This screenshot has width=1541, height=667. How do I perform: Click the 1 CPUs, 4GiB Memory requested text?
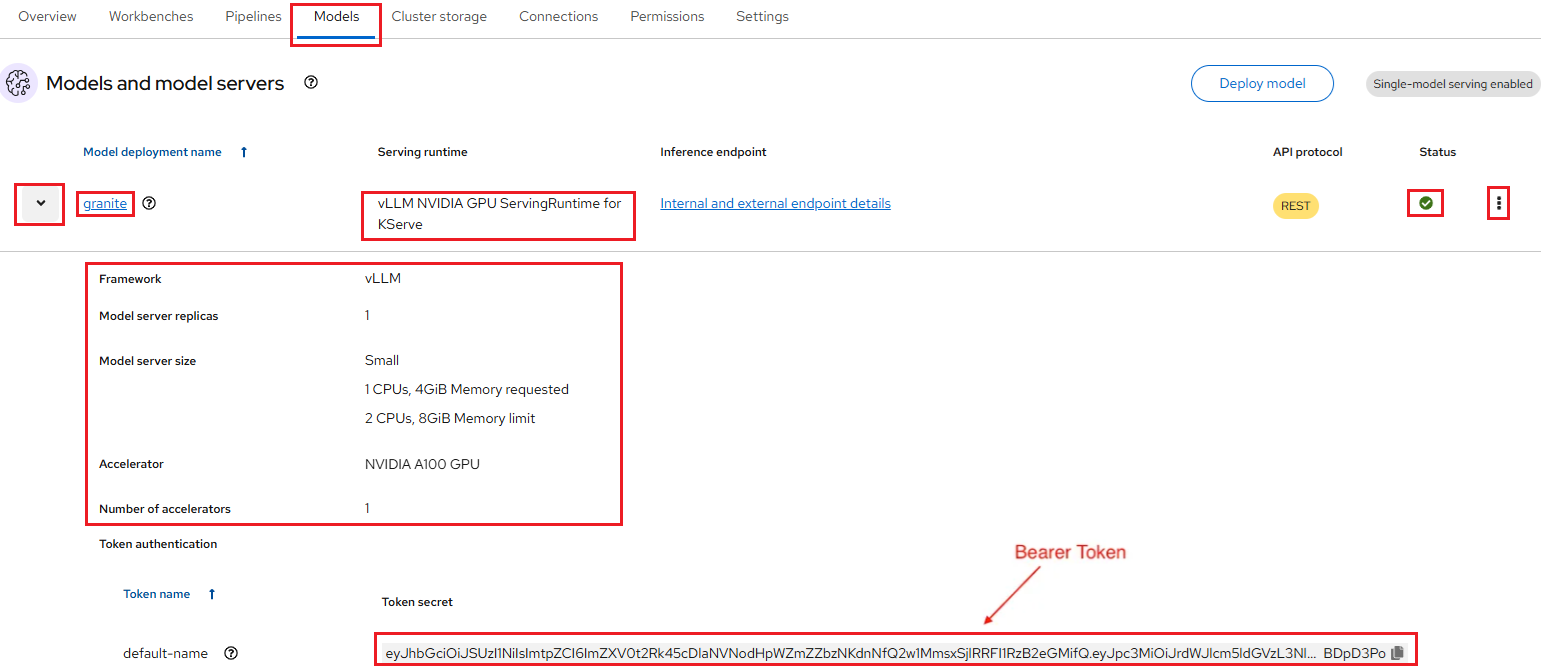[x=467, y=389]
